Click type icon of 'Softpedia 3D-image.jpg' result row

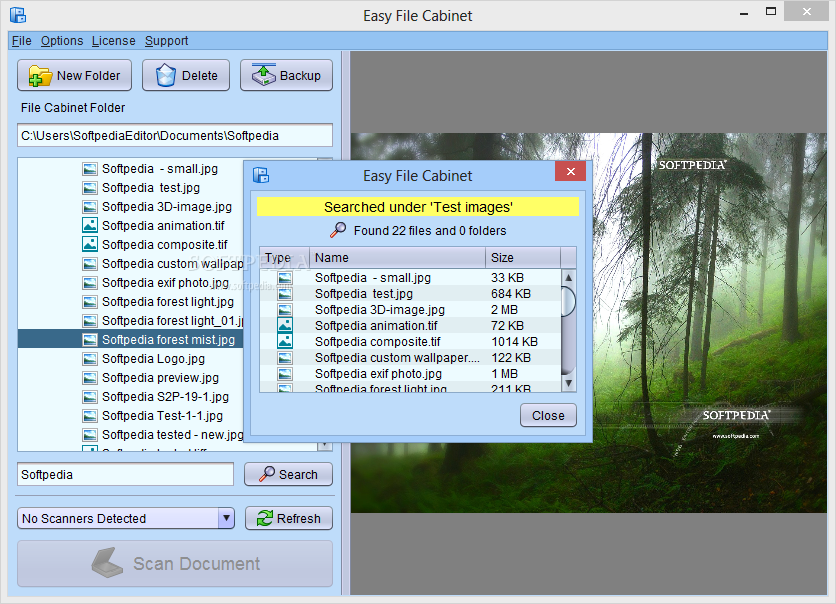(285, 310)
